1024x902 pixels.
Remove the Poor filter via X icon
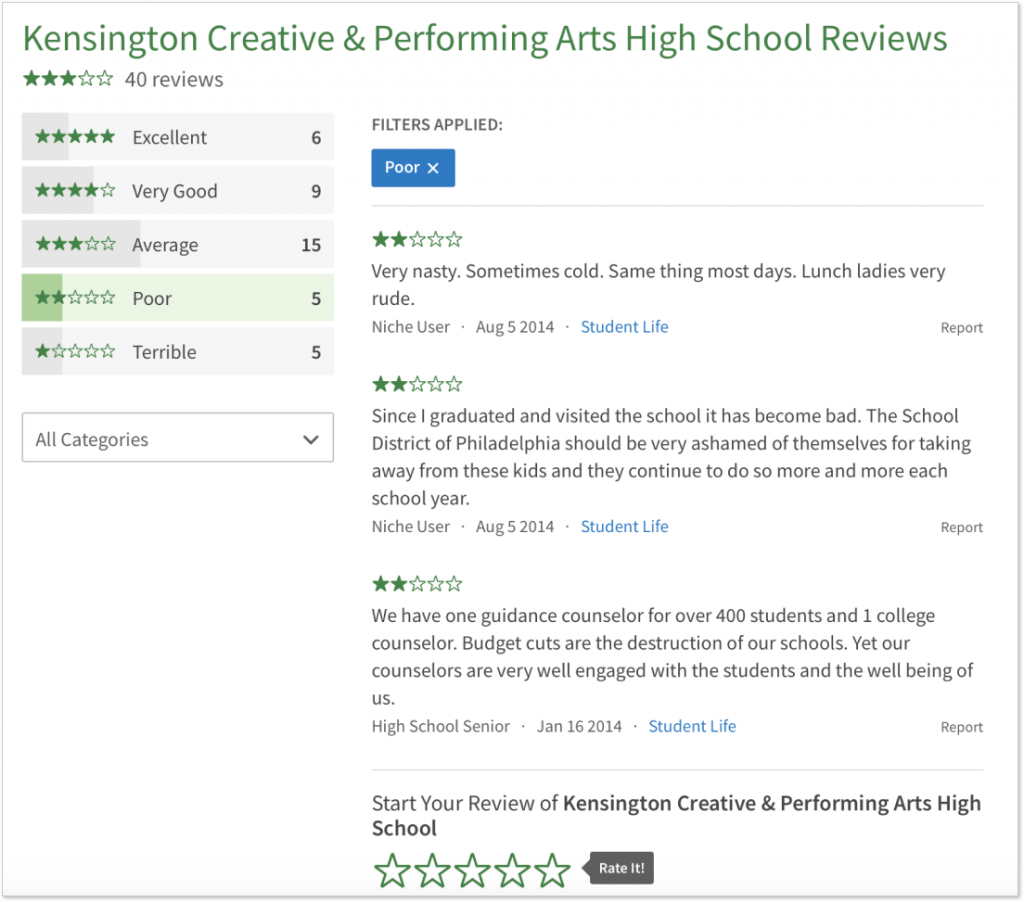coord(433,169)
